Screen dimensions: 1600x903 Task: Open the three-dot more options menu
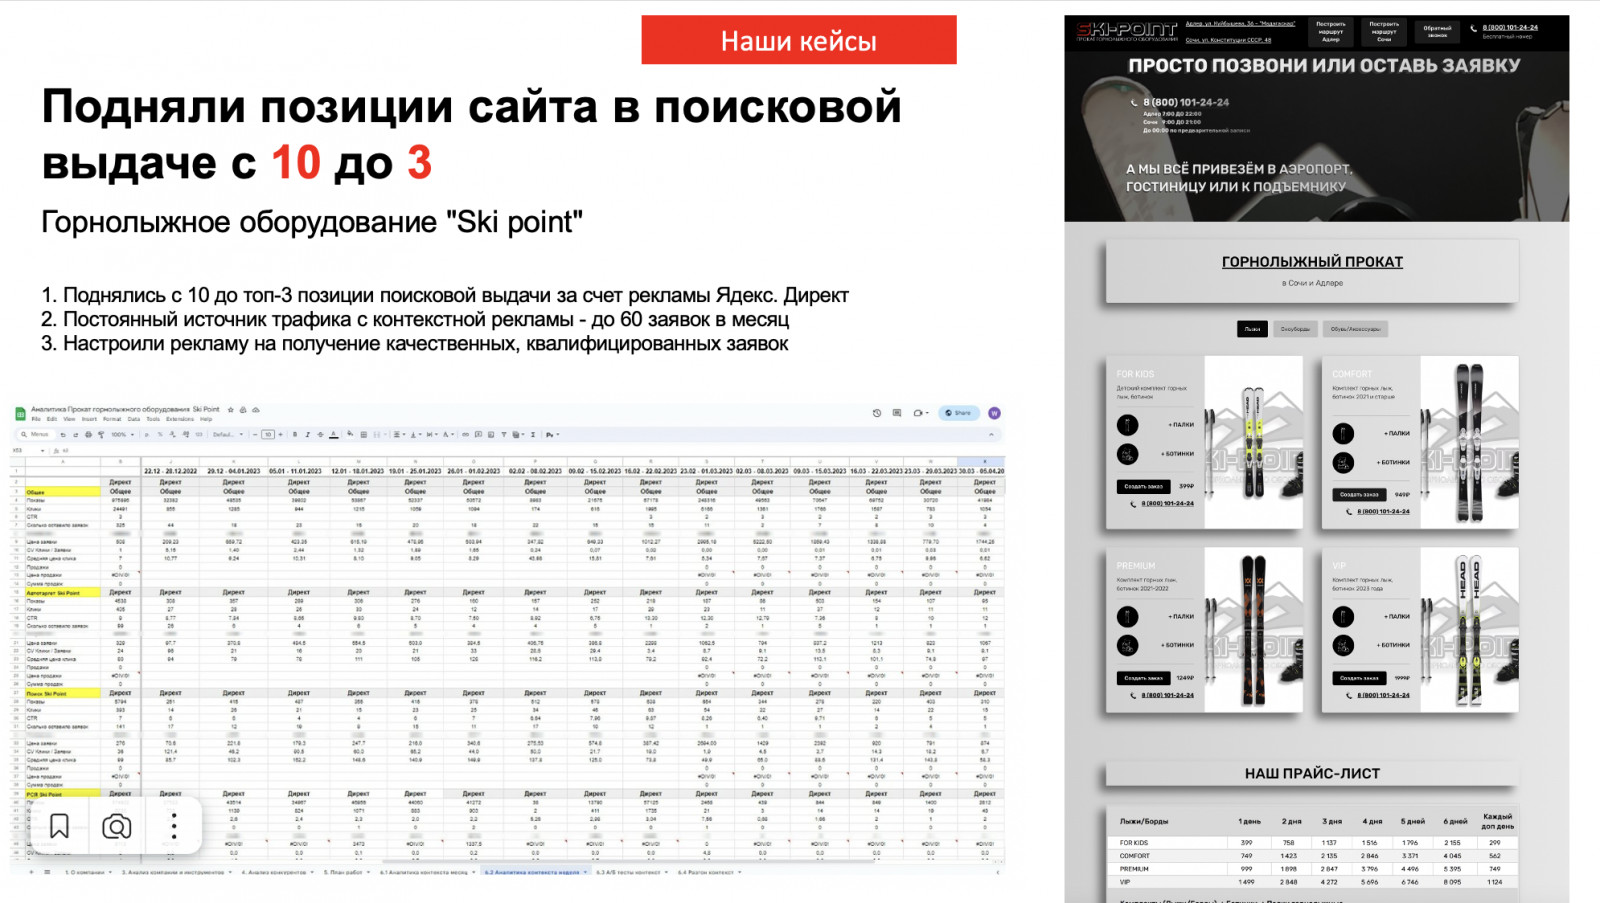click(x=174, y=826)
